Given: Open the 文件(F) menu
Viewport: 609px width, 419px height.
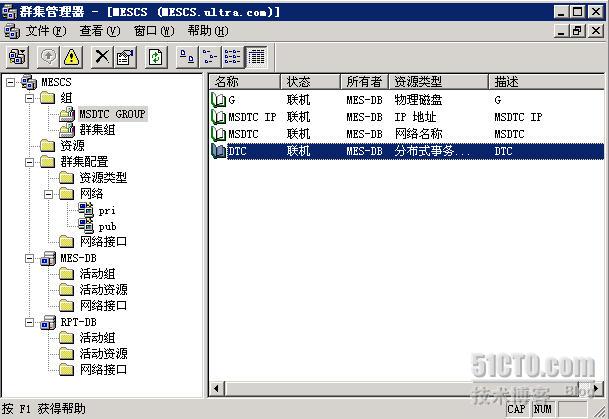Looking at the screenshot, I should pyautogui.click(x=44, y=31).
